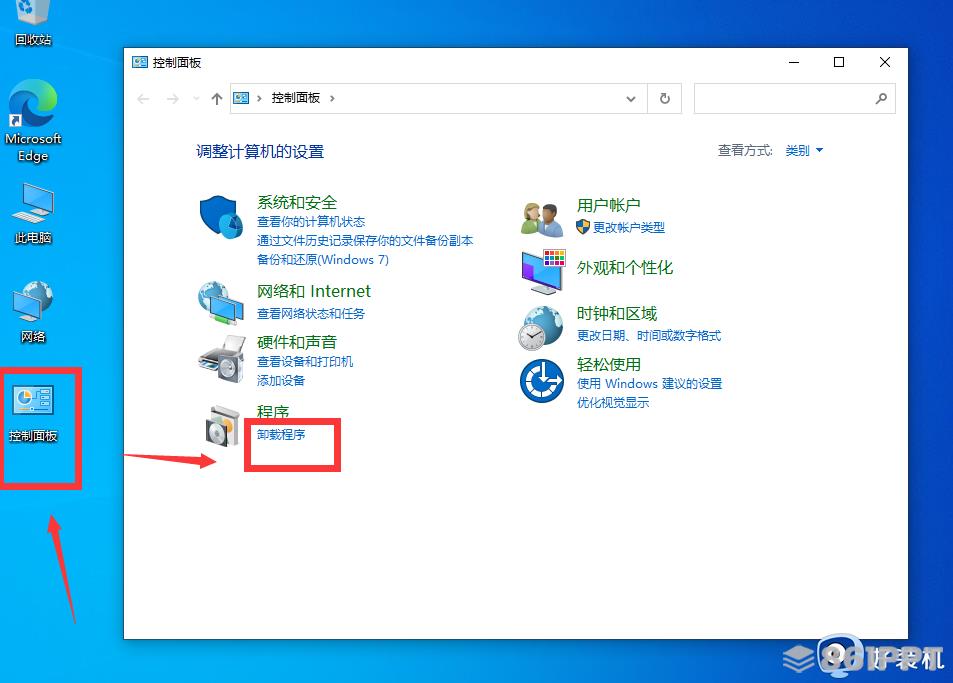953x683 pixels.
Task: Click 更改帐户类型 link
Action: (x=628, y=227)
